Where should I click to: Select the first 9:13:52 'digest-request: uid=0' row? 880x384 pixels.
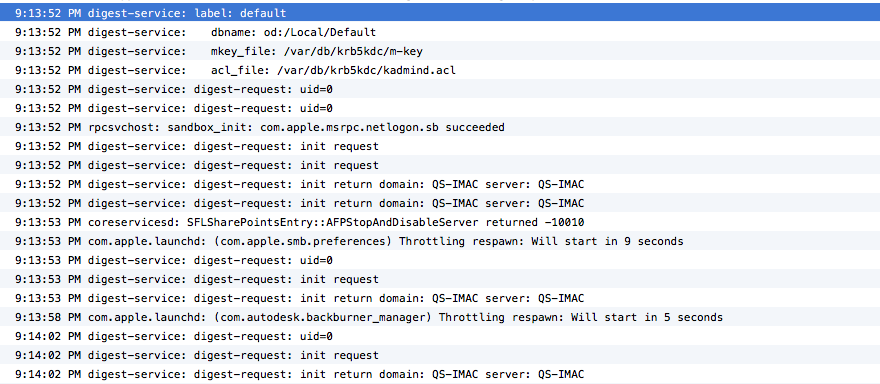tap(440, 89)
